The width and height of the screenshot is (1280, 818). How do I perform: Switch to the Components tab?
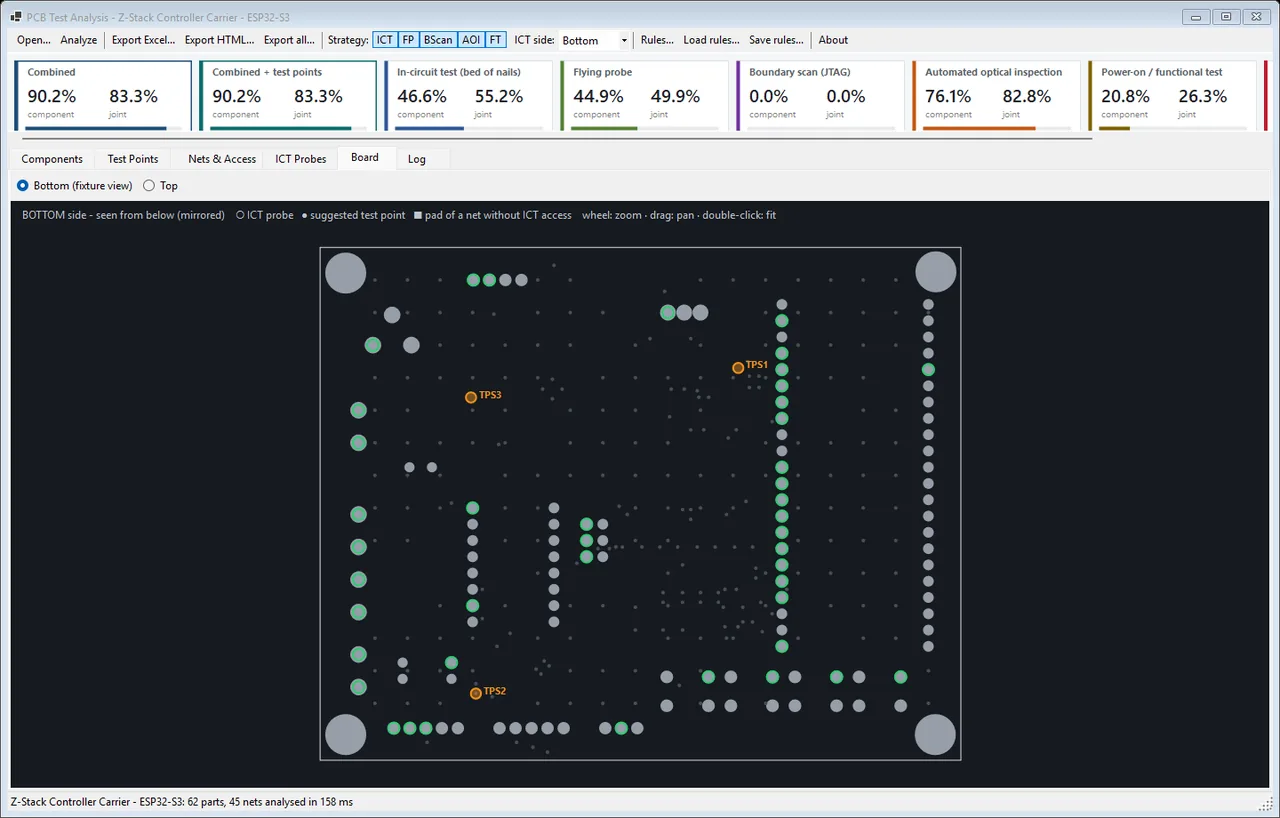point(52,159)
